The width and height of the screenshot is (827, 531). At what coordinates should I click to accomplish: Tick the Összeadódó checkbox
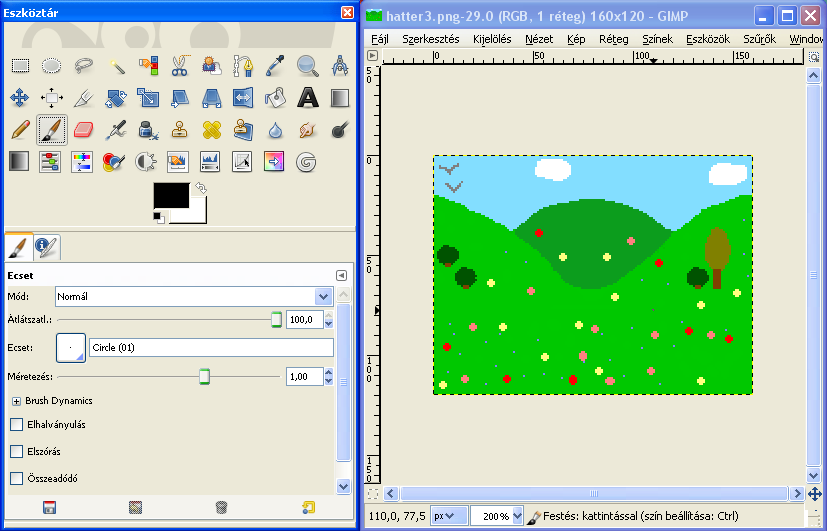pos(16,478)
